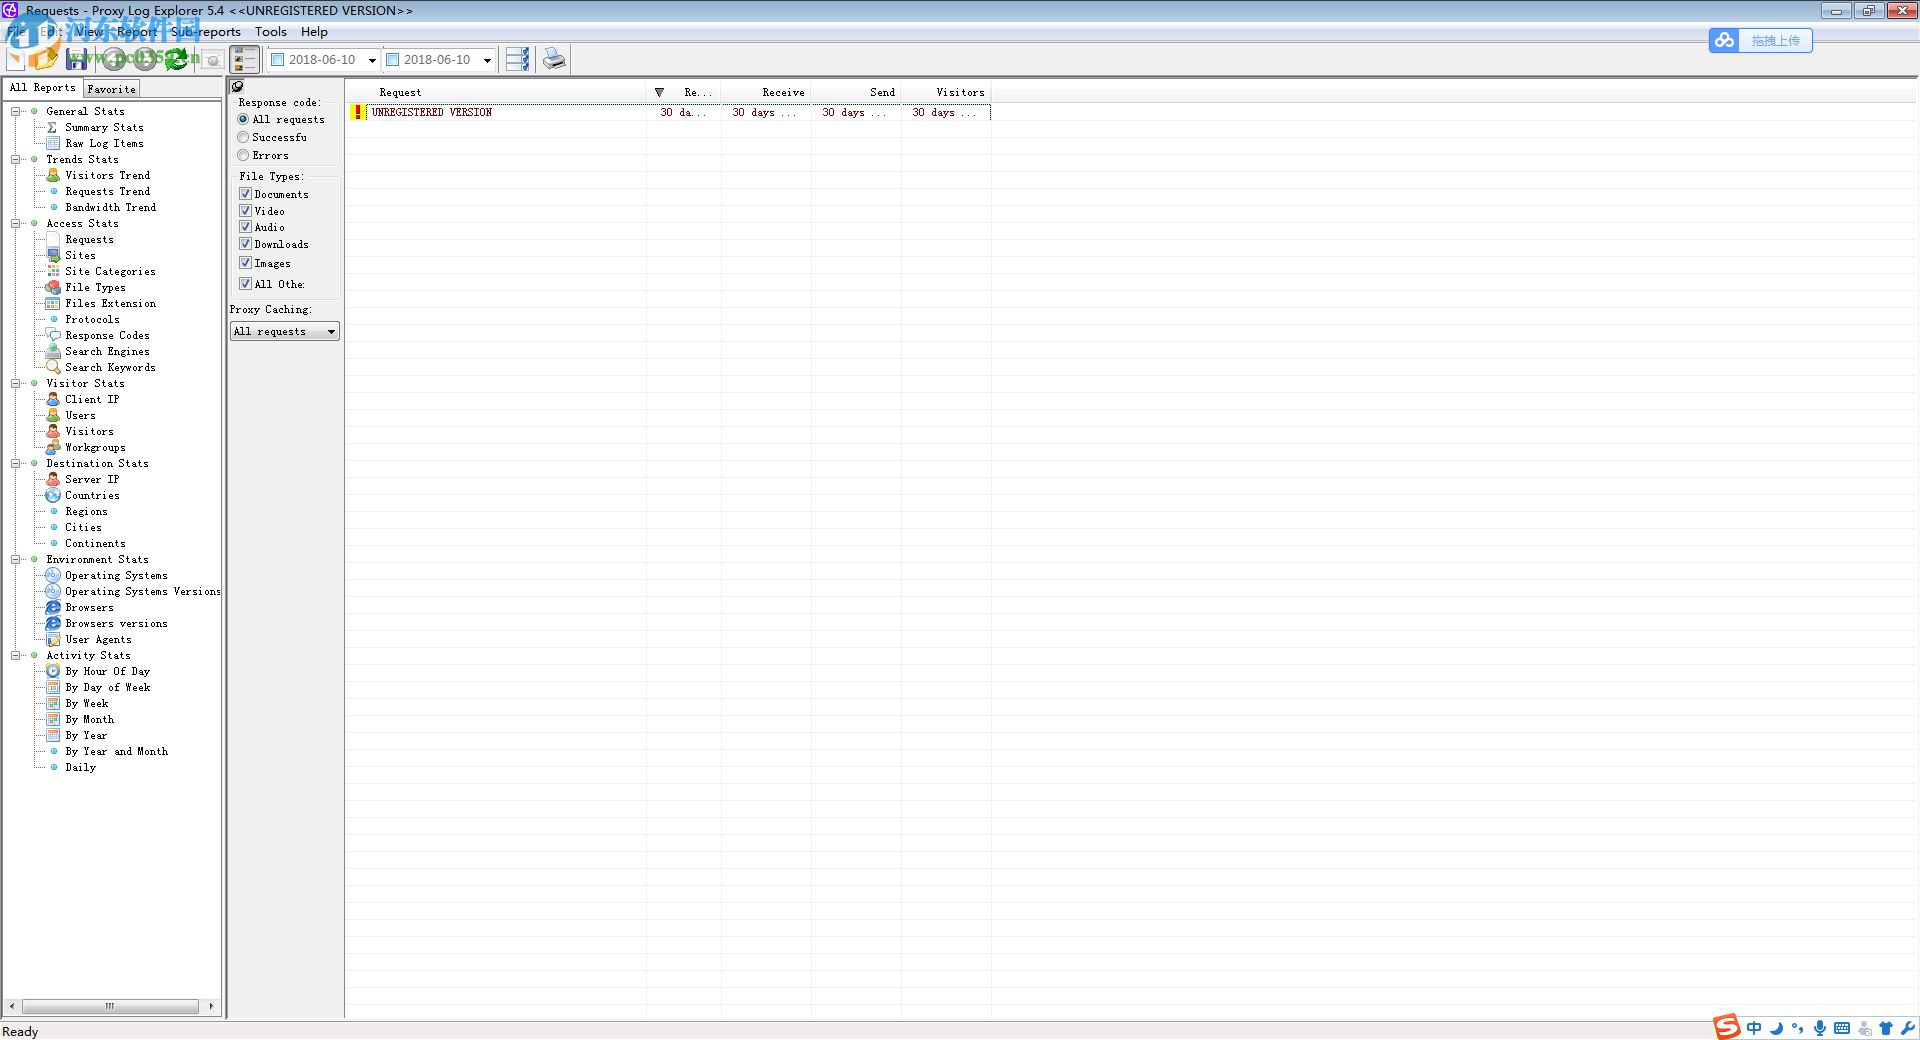Open the Browsers report in Environment Stats
Screen dimensions: 1920x1040
89,607
